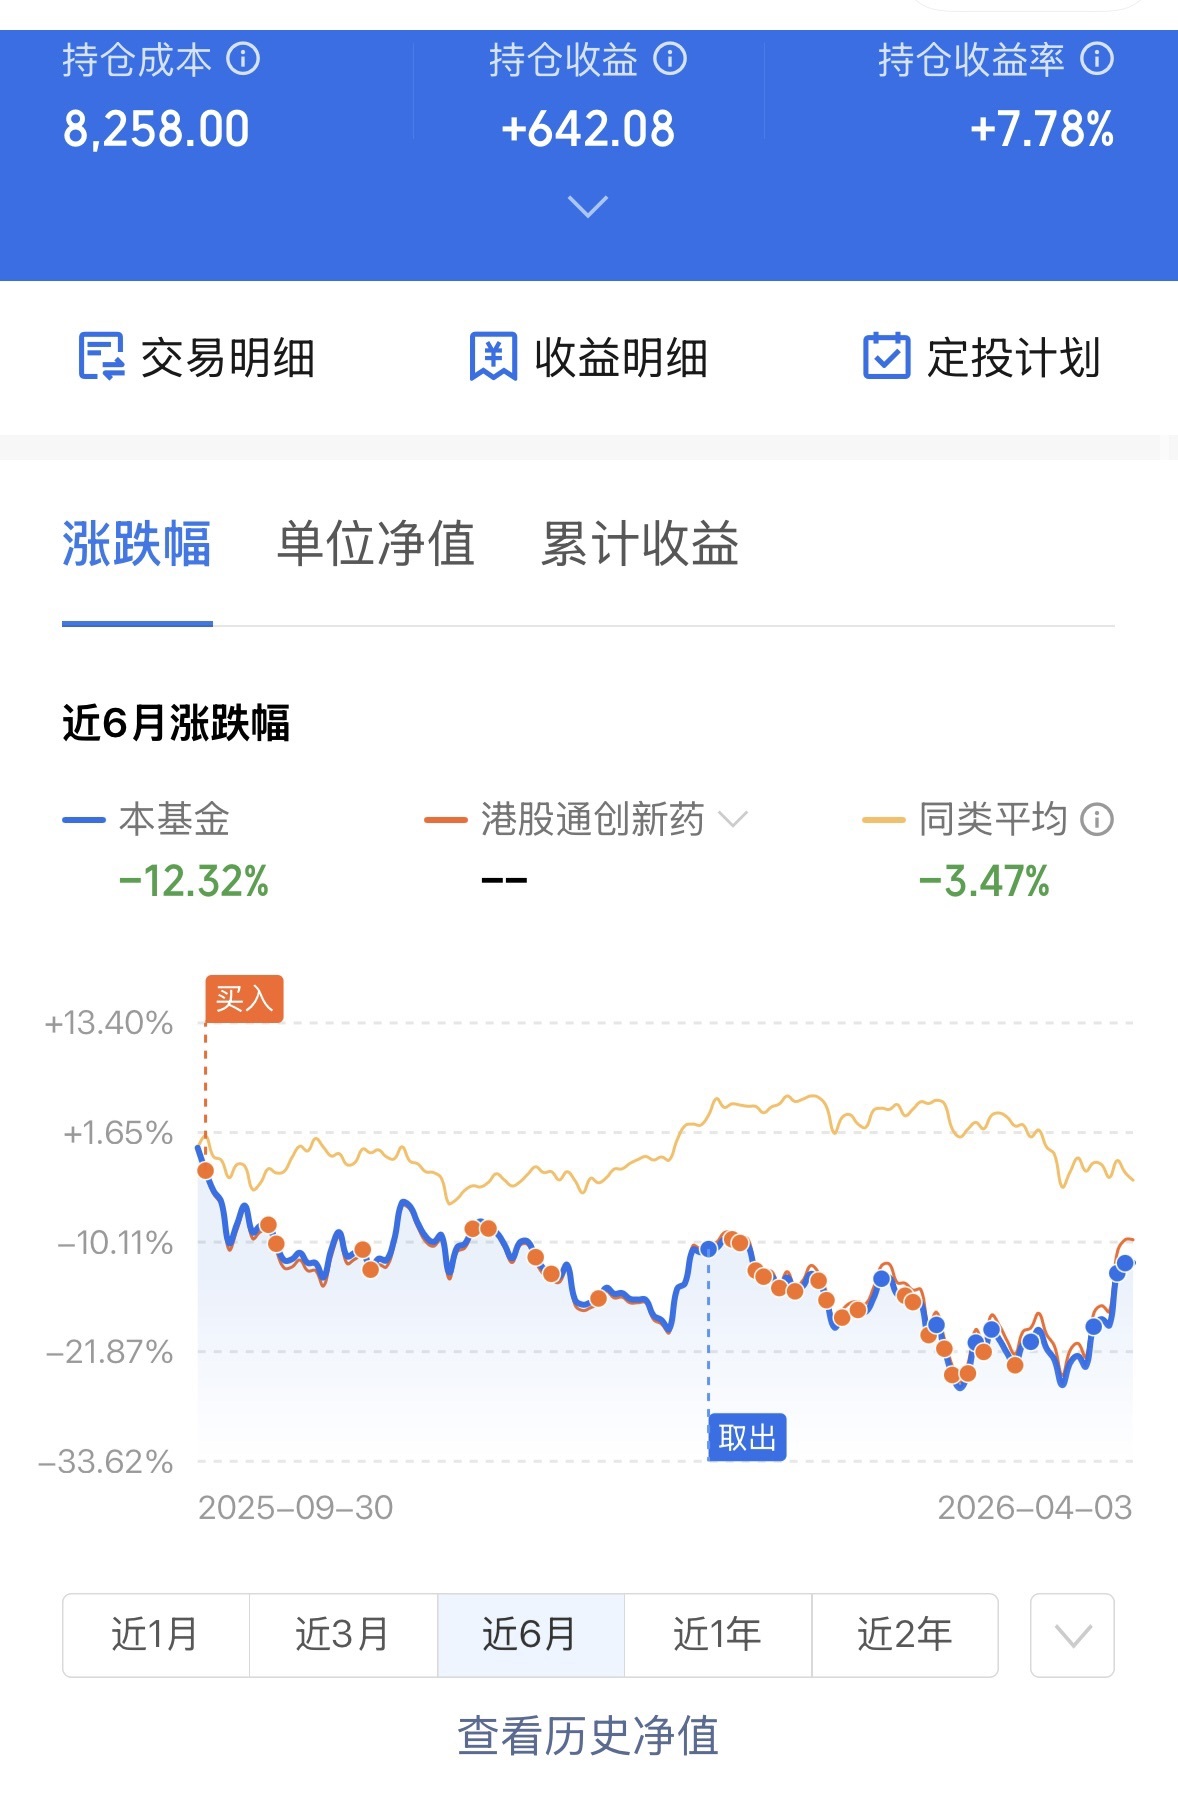Screen dimensions: 1178x1812
Task: Open 港股通创新药 benchmark dropdown
Action: click(733, 820)
